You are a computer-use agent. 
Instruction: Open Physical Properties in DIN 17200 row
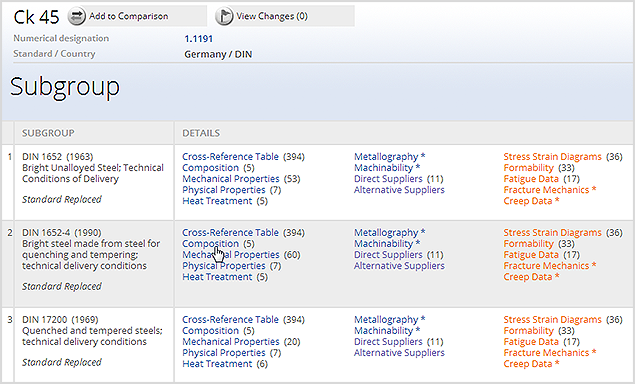tap(224, 353)
